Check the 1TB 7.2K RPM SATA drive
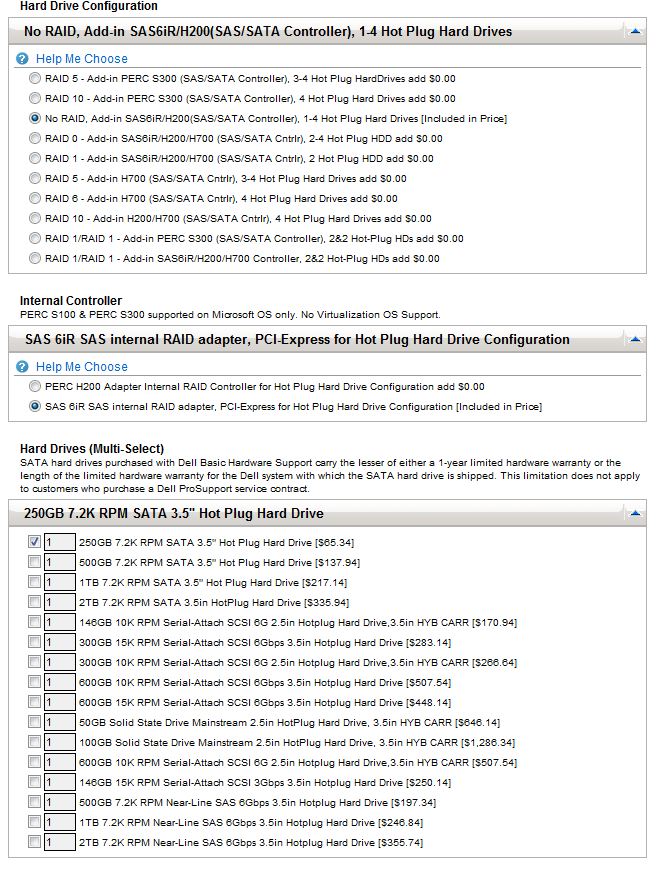The width and height of the screenshot is (662, 873). (x=35, y=582)
